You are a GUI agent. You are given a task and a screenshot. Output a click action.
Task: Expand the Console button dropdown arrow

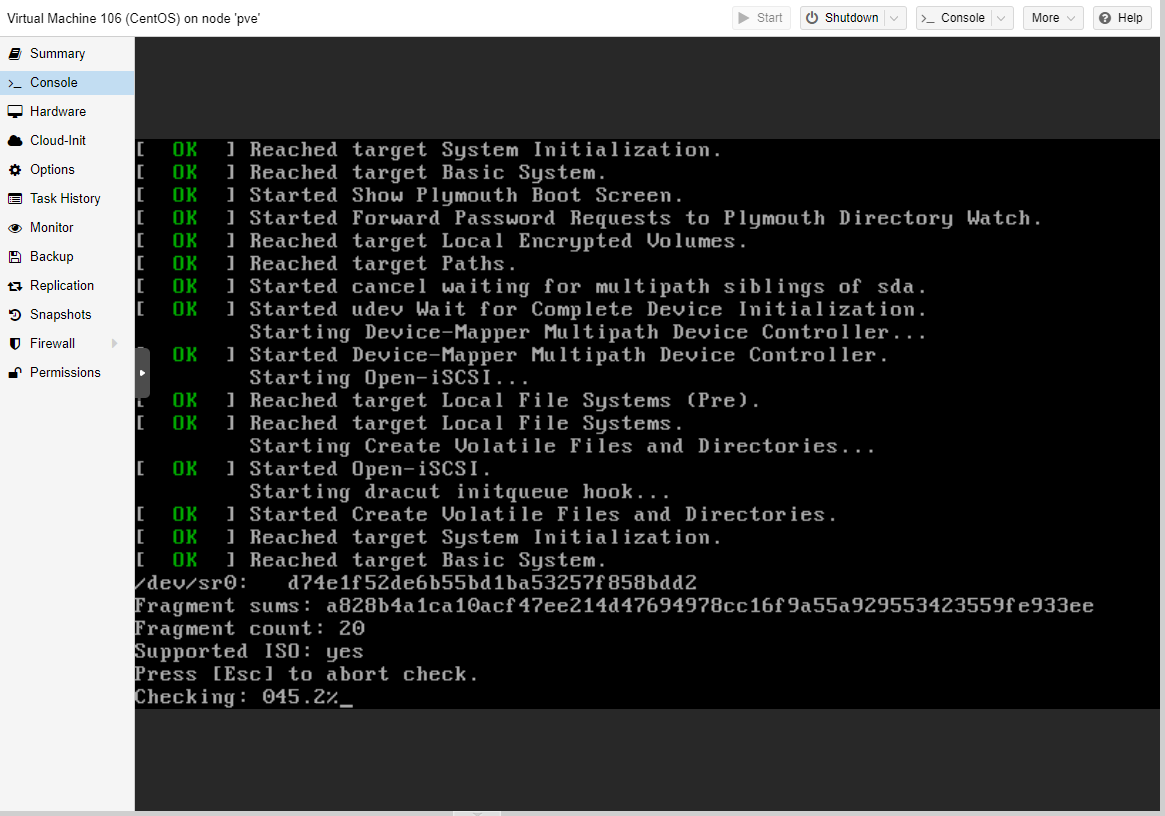(1002, 18)
